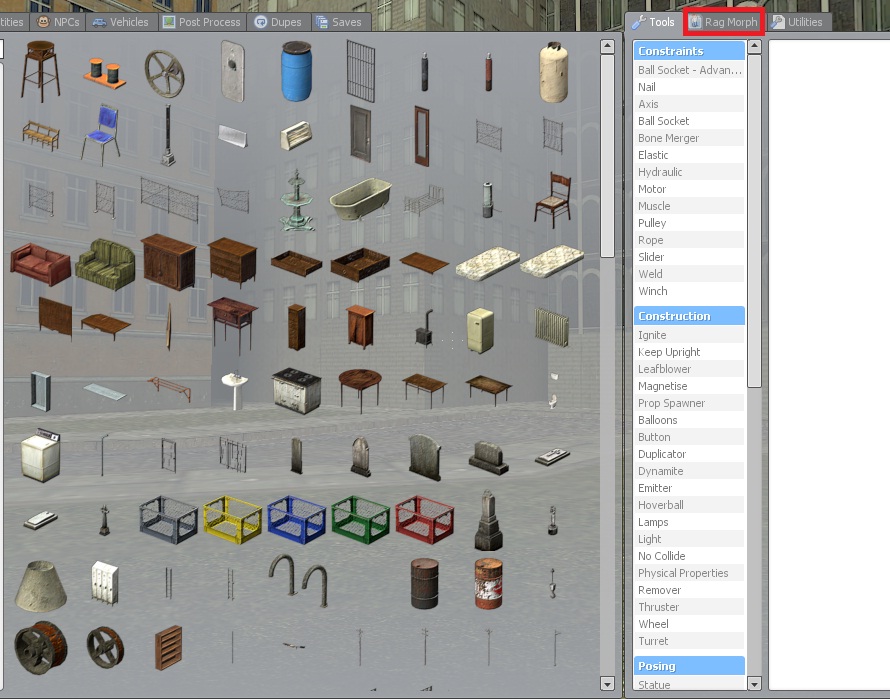Click the tool list scroll-down arrow

point(754,684)
